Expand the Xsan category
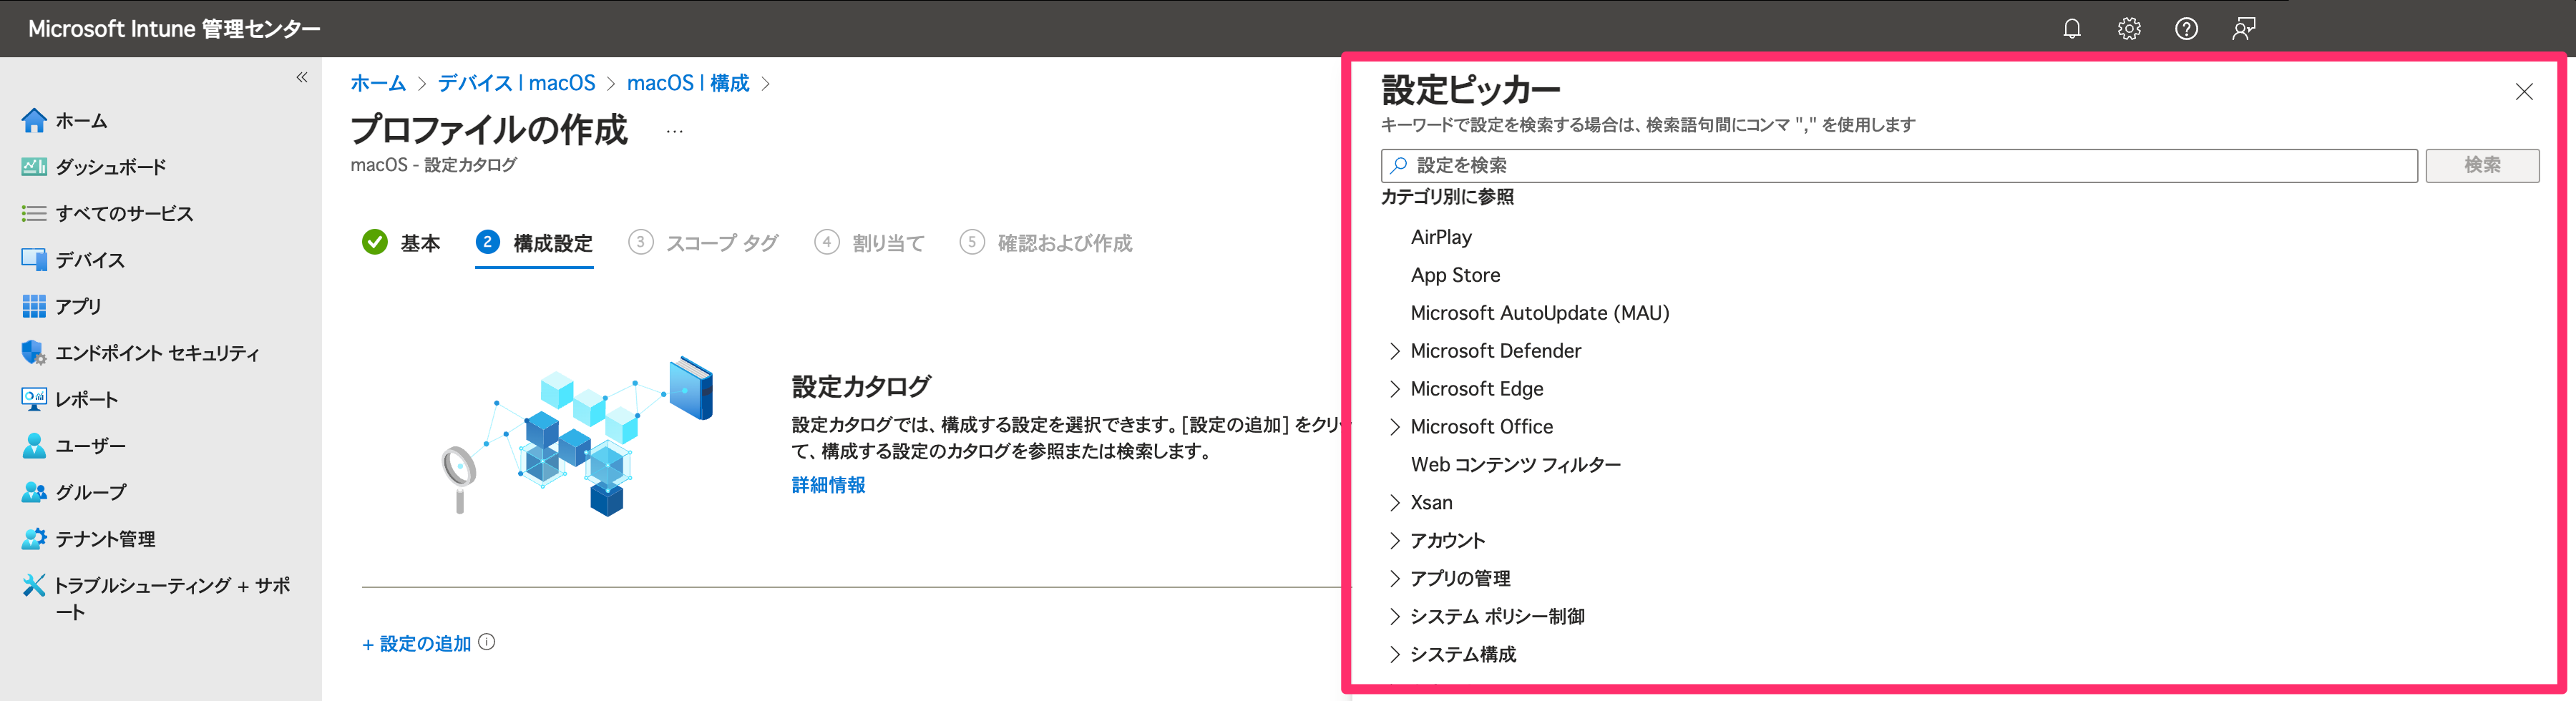The image size is (2576, 701). (x=1395, y=503)
